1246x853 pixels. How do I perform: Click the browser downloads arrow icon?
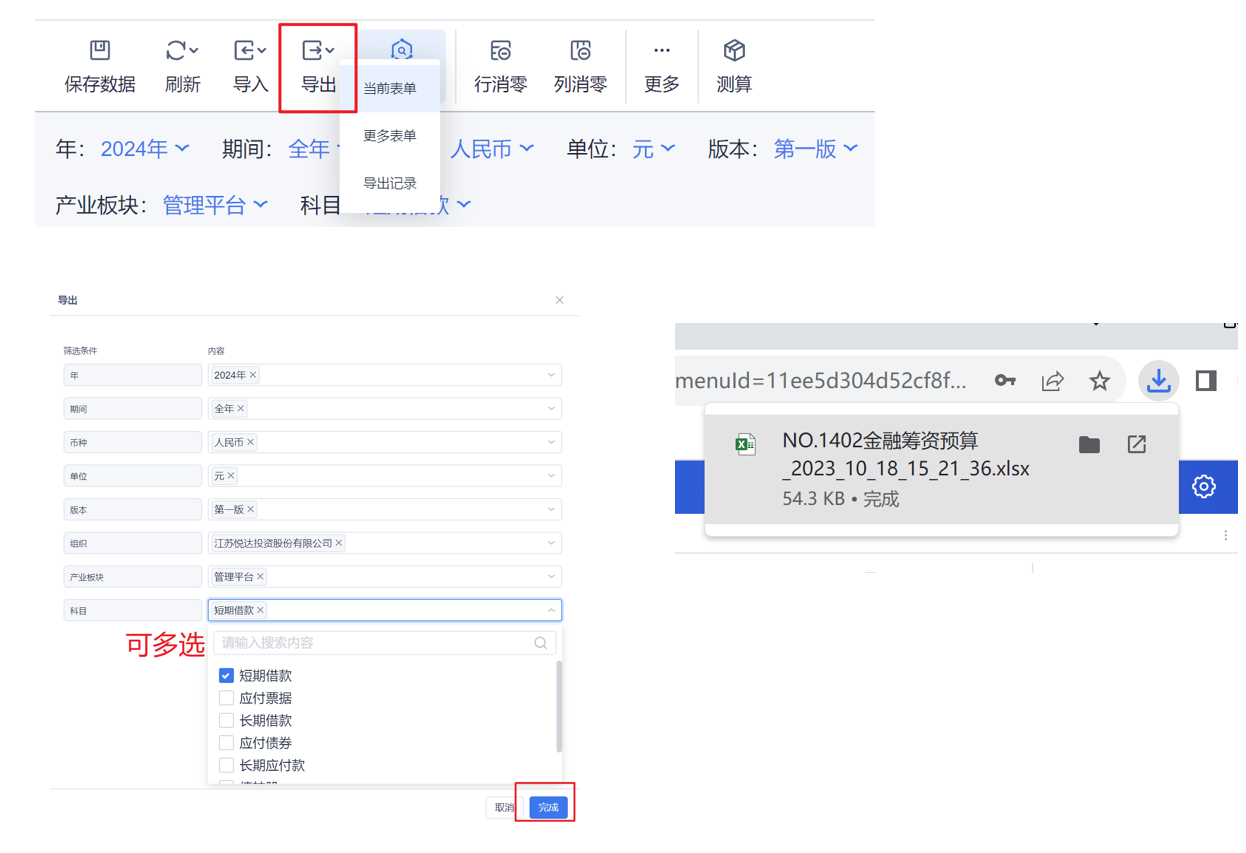pos(1158,381)
